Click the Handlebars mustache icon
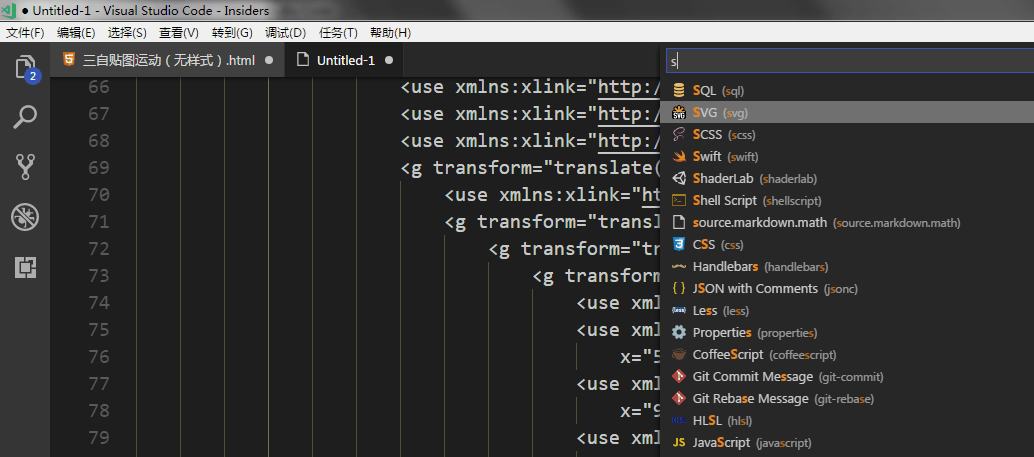The height and width of the screenshot is (457, 1034). [x=679, y=266]
